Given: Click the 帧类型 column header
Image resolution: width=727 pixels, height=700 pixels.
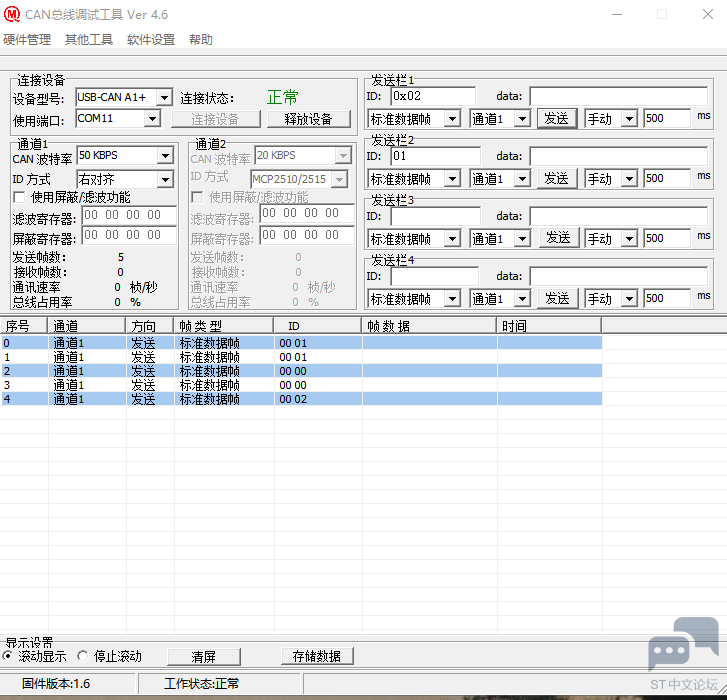Looking at the screenshot, I should point(223,326).
